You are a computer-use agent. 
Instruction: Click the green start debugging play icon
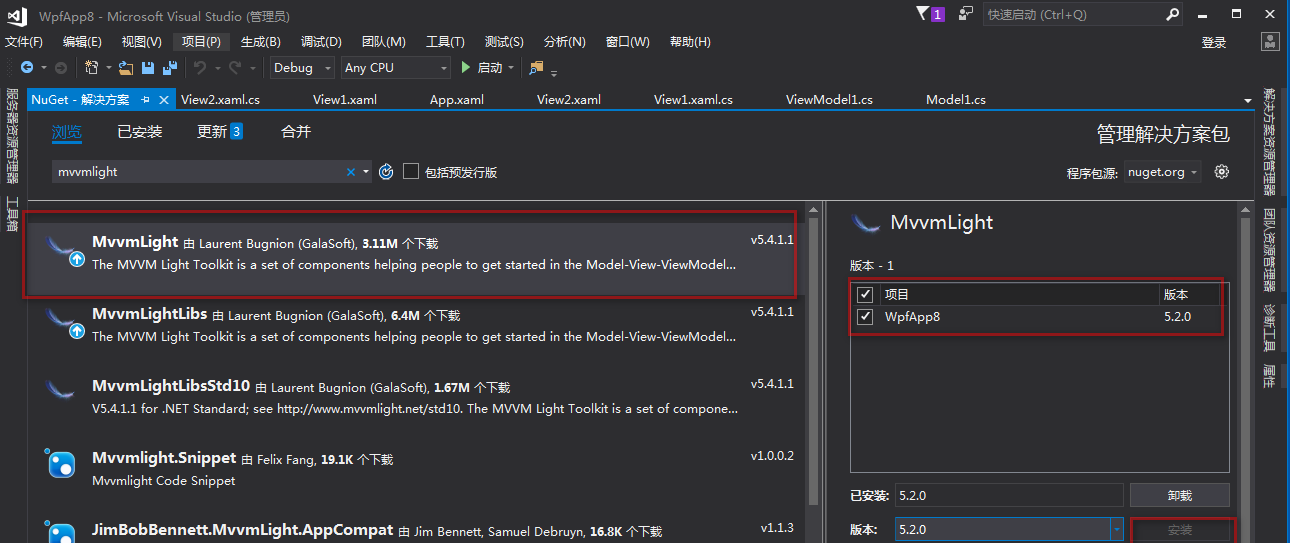[x=466, y=67]
